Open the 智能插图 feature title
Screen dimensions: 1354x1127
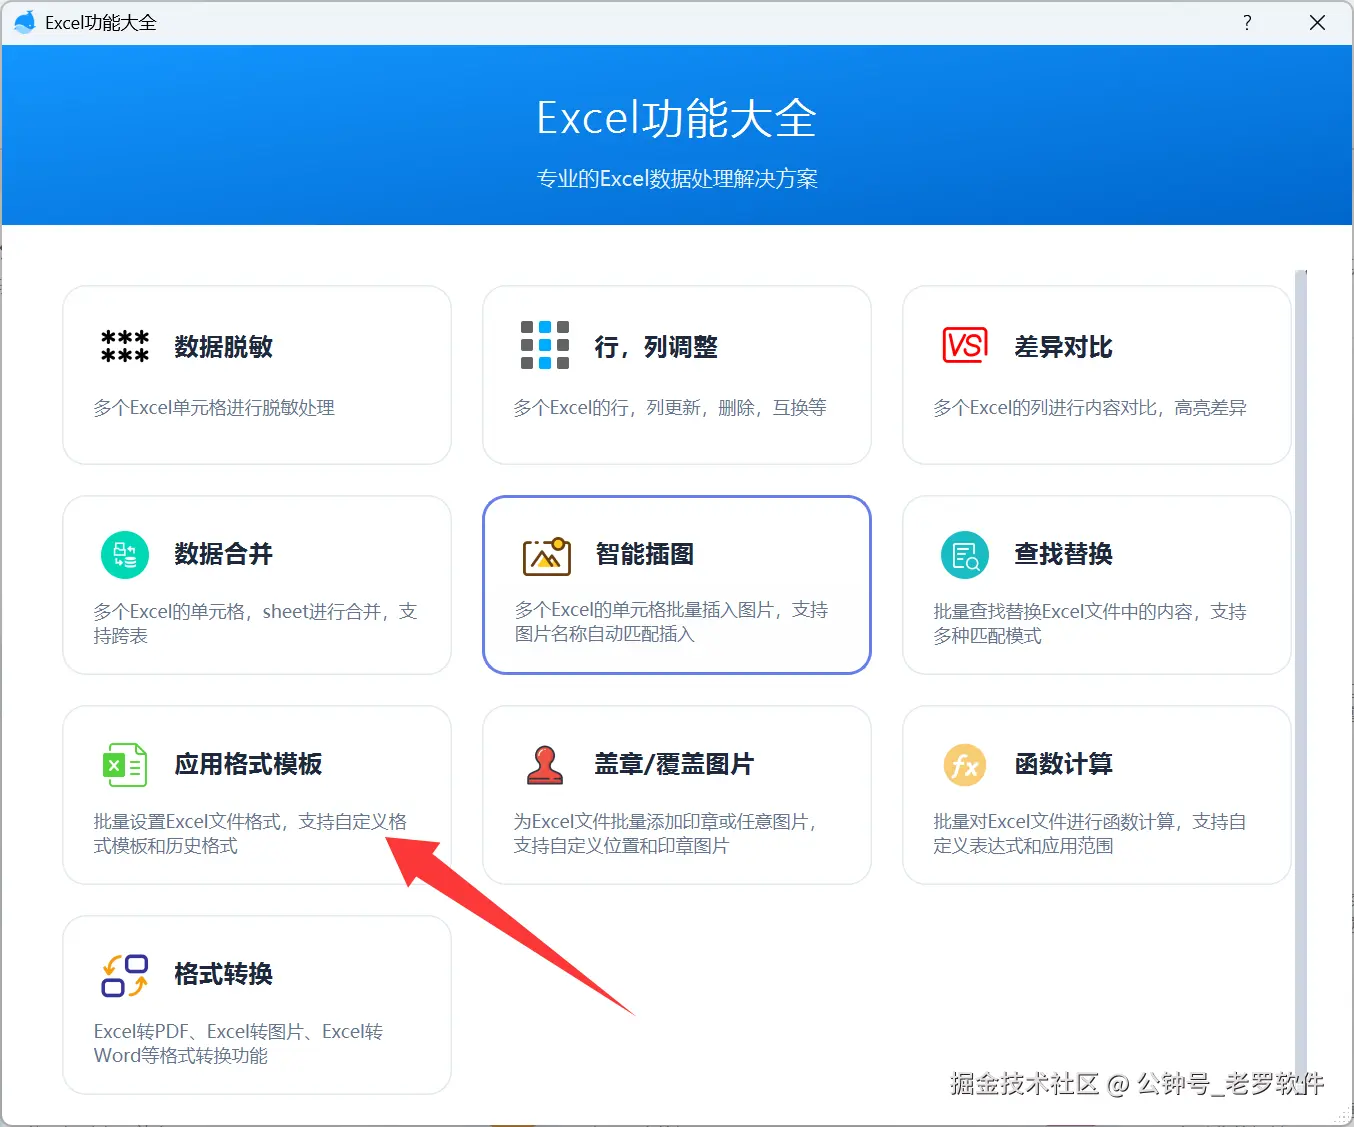click(645, 554)
